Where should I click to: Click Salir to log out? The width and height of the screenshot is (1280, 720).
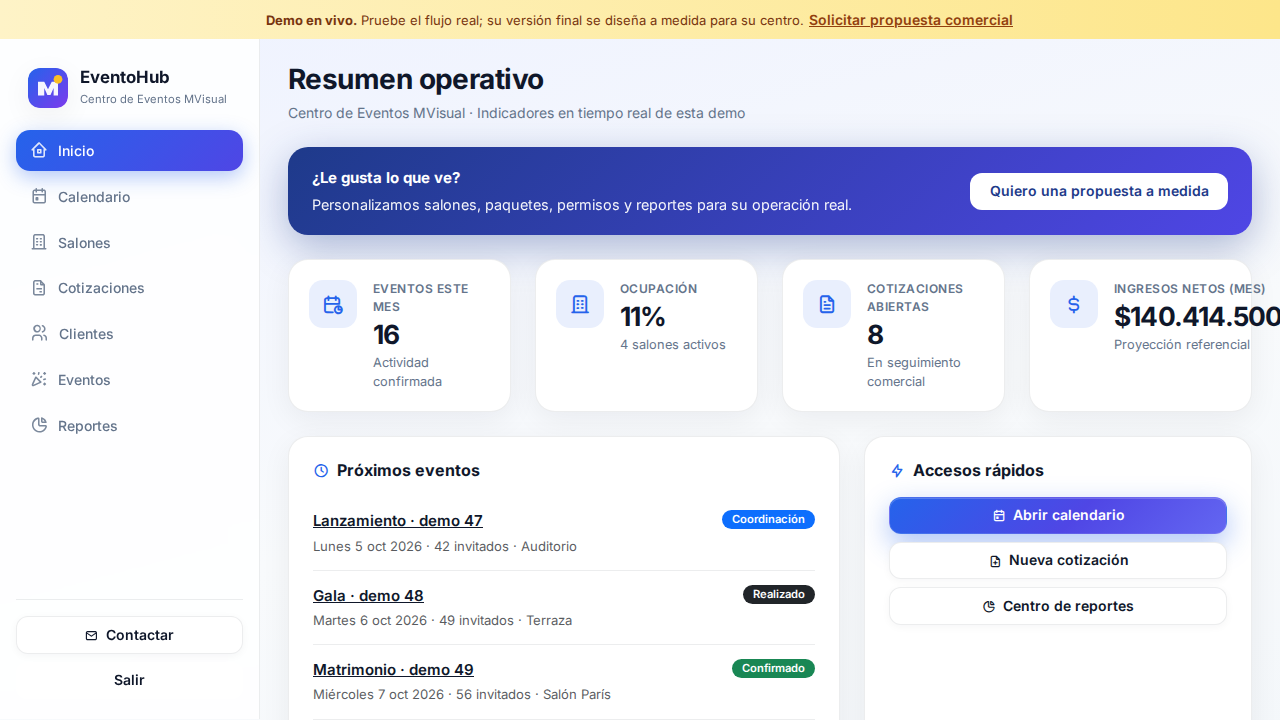(x=129, y=680)
